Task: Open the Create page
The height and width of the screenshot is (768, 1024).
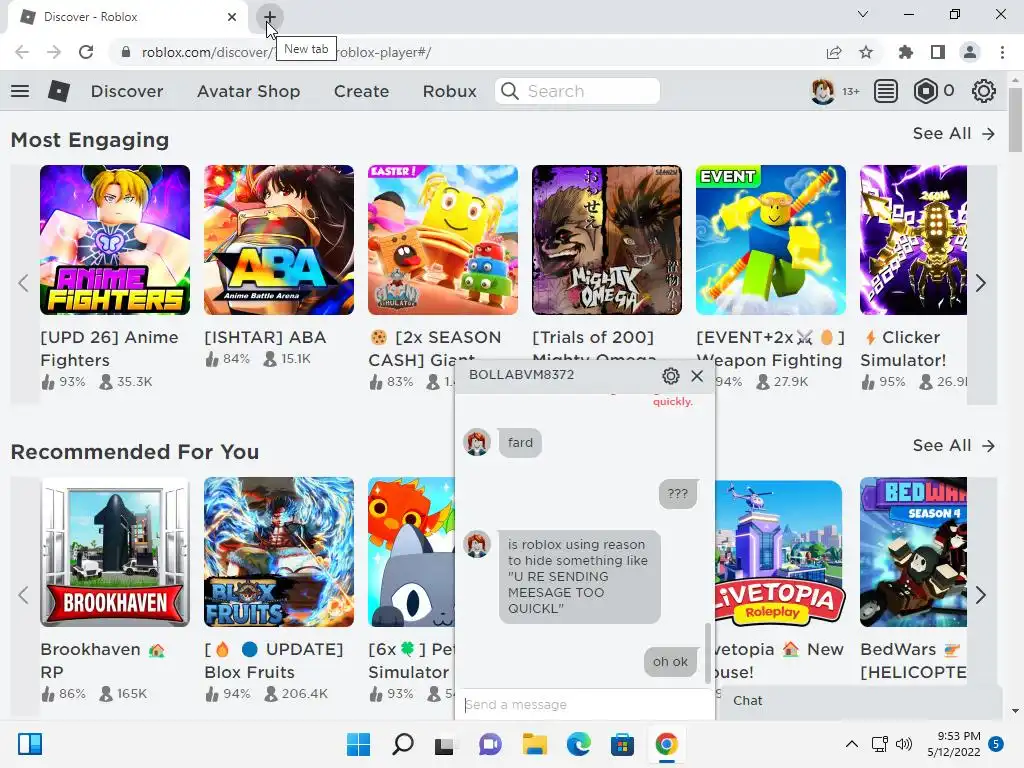Action: (361, 91)
